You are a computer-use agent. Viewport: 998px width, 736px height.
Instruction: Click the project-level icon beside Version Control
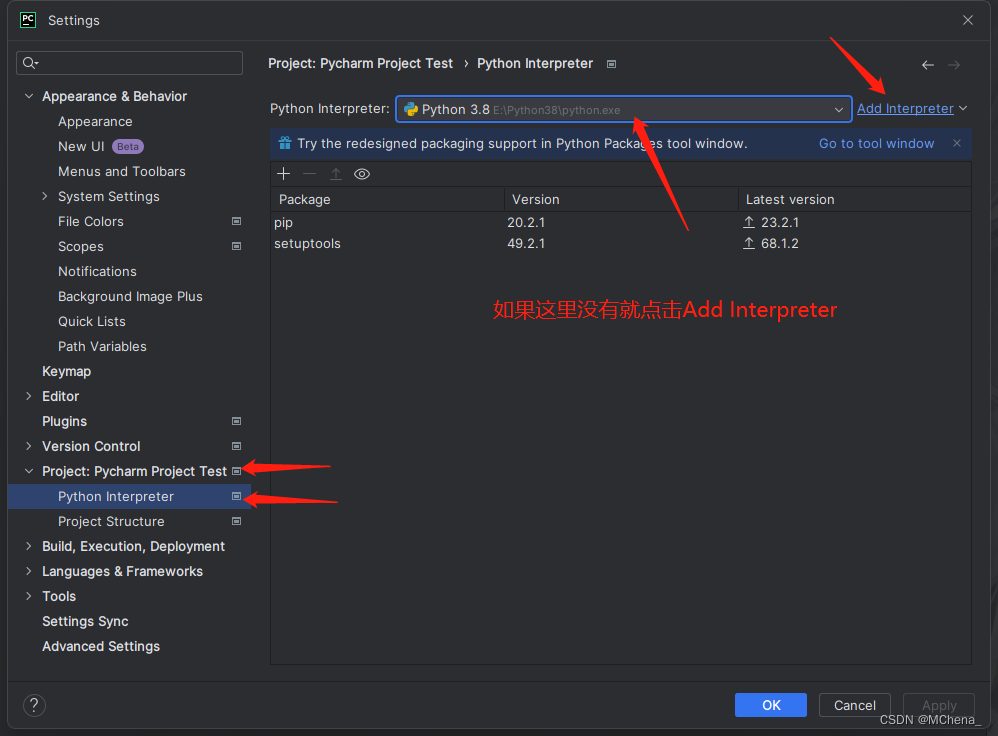tap(236, 446)
